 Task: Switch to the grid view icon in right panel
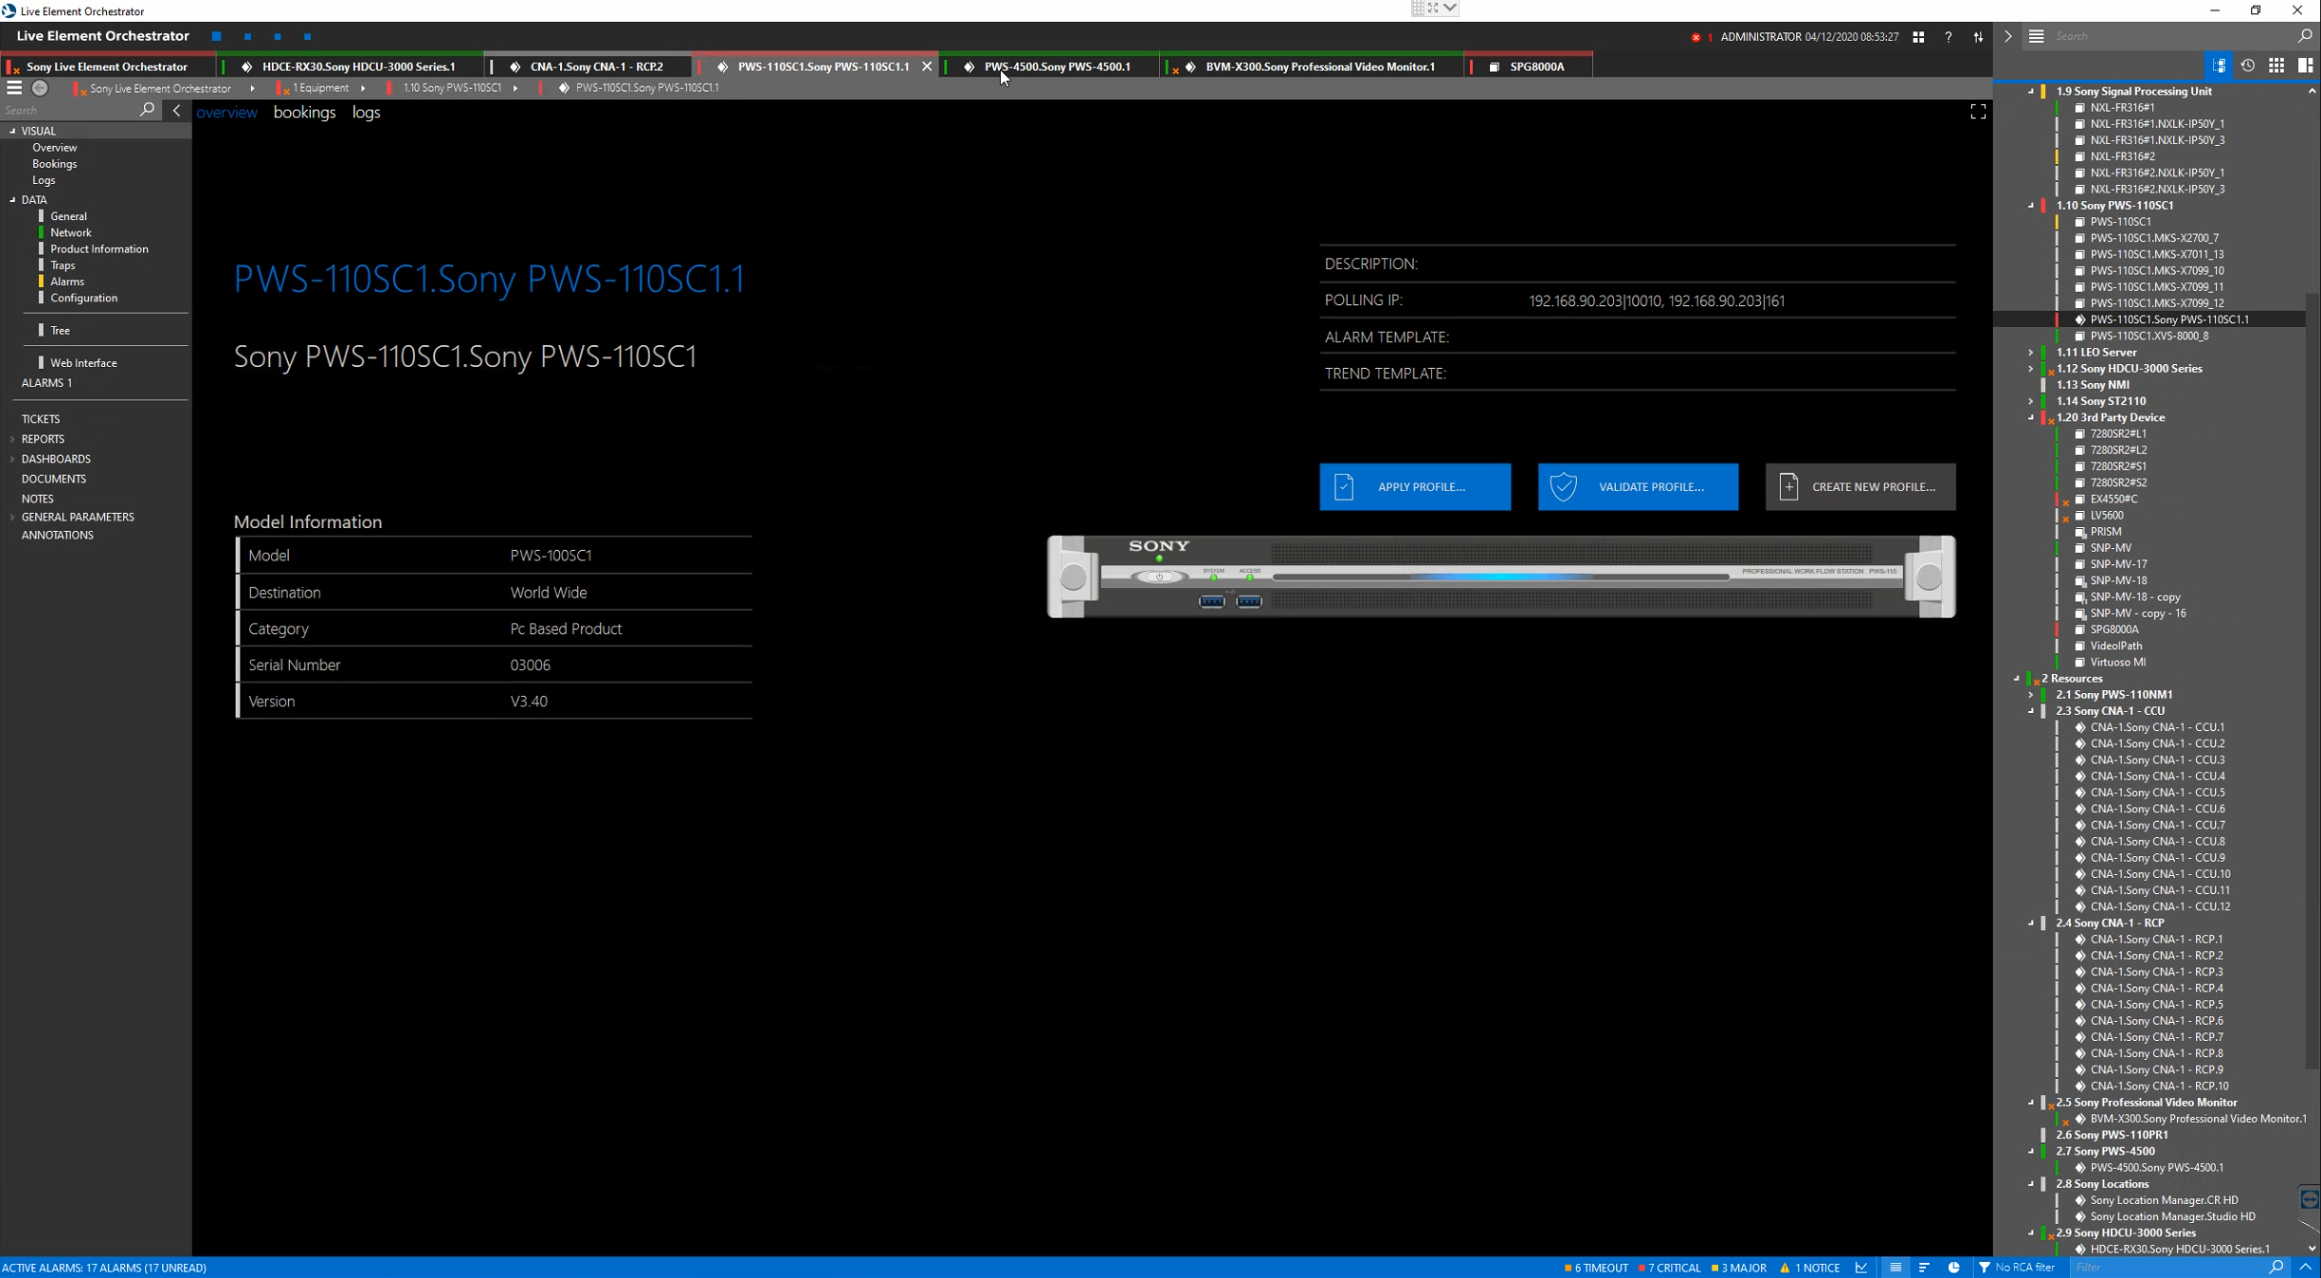pyautogui.click(x=2276, y=66)
